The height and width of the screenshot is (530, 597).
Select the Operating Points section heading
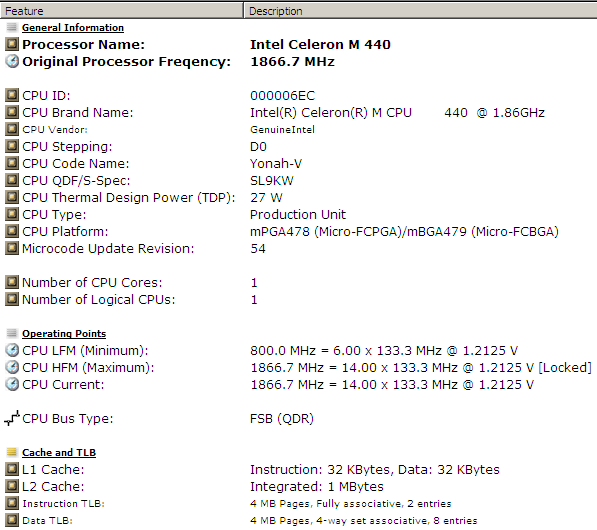pyautogui.click(x=64, y=334)
